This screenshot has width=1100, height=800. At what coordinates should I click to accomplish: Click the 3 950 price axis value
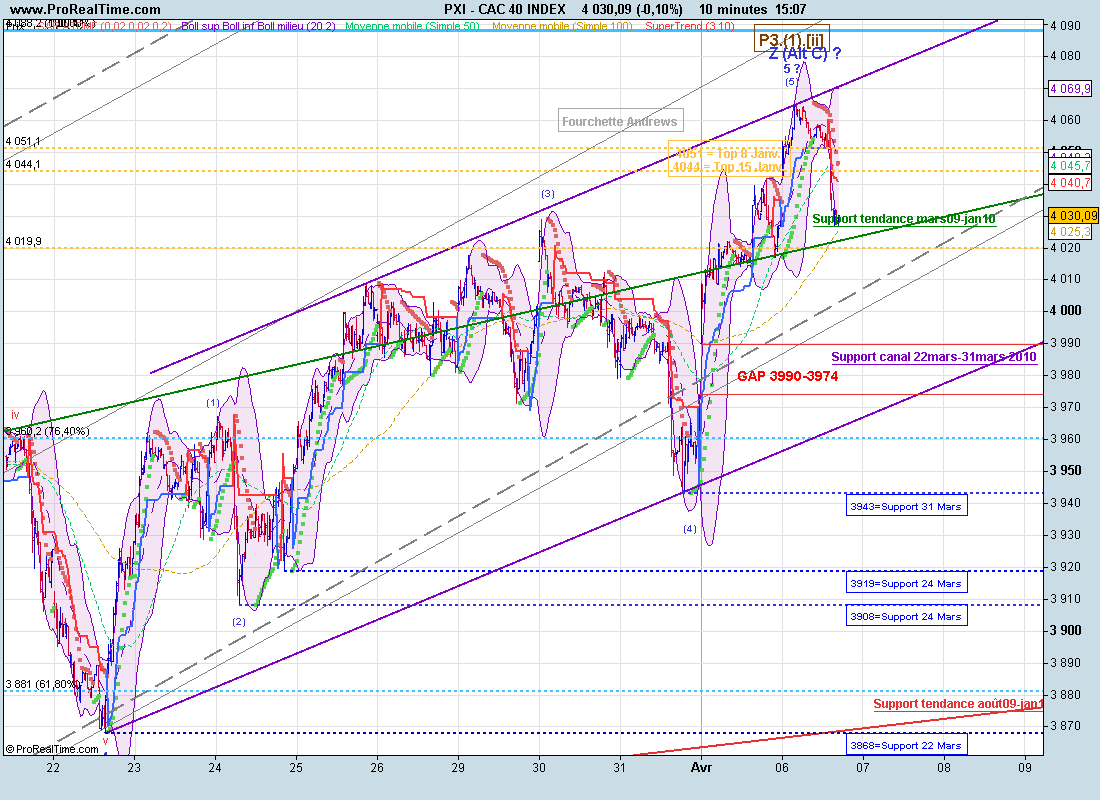tap(1066, 470)
